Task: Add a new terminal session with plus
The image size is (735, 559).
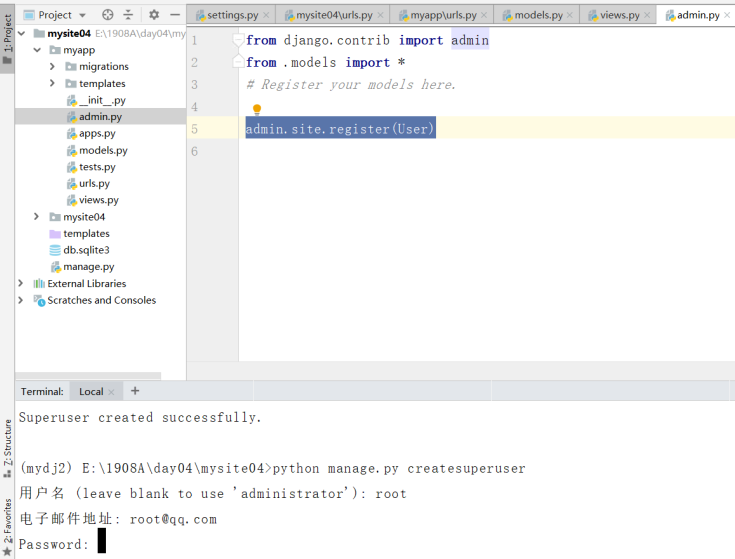Action: coord(135,391)
